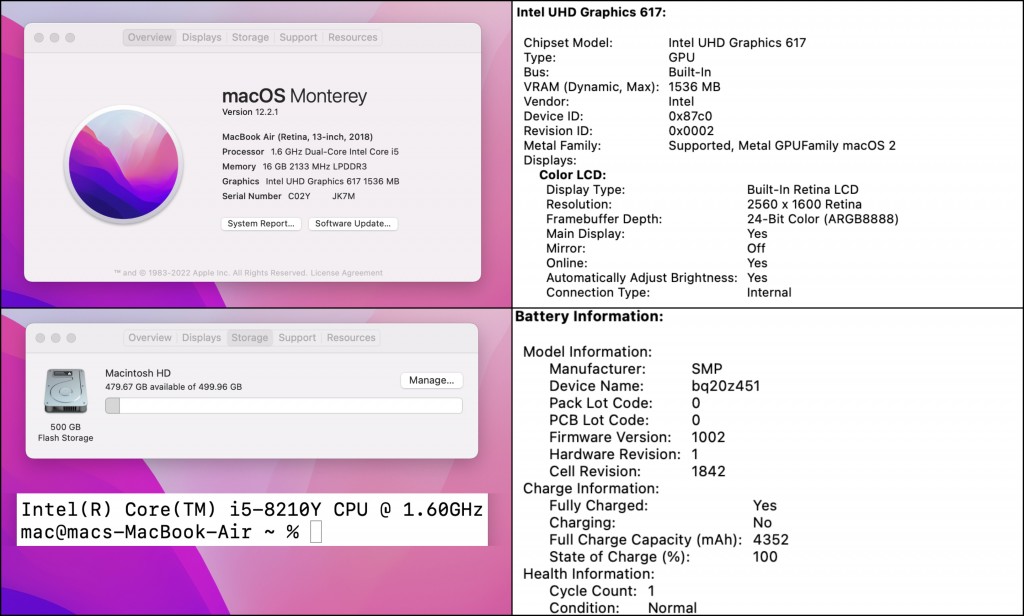Click the Device Name value "bq20z451"
Viewport: 1024px width, 616px height.
click(x=726, y=386)
